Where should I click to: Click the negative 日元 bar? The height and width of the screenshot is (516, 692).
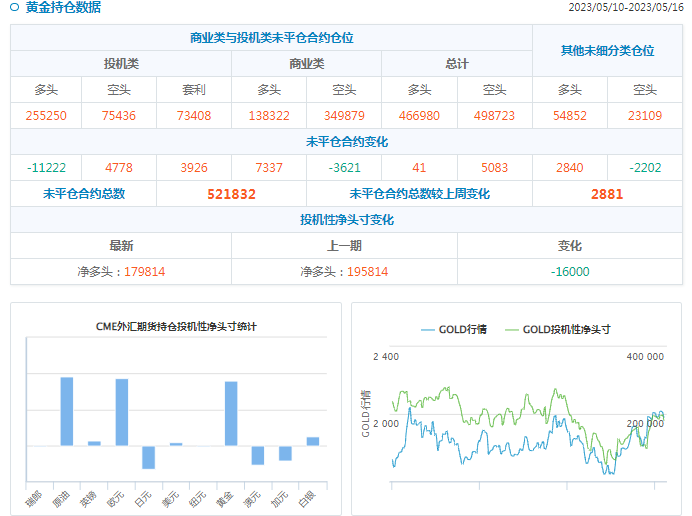point(148,457)
